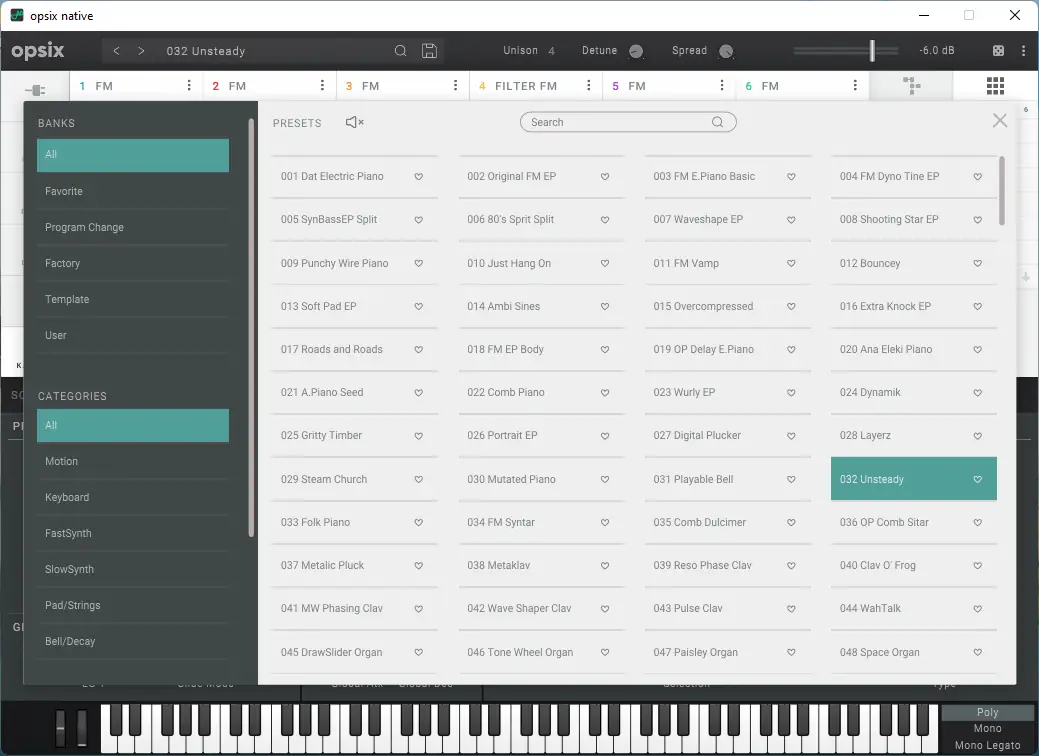The image size is (1039, 756).
Task: Load preset 029 Steam Church
Action: [x=355, y=479]
